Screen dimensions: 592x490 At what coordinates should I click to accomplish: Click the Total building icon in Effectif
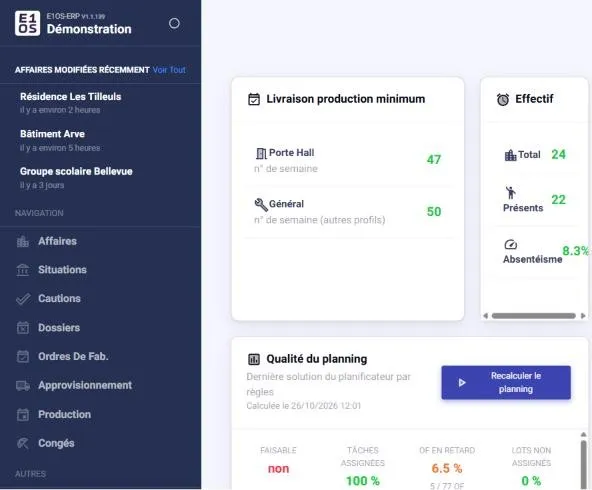click(510, 155)
